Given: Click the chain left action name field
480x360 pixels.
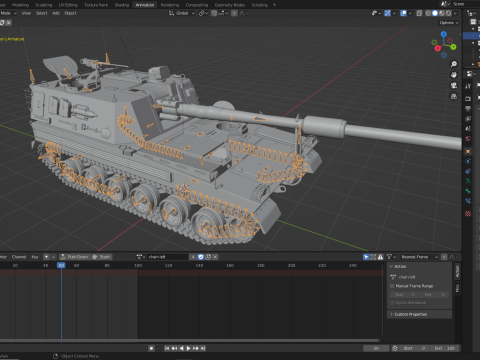Looking at the screenshot, I should 168,257.
